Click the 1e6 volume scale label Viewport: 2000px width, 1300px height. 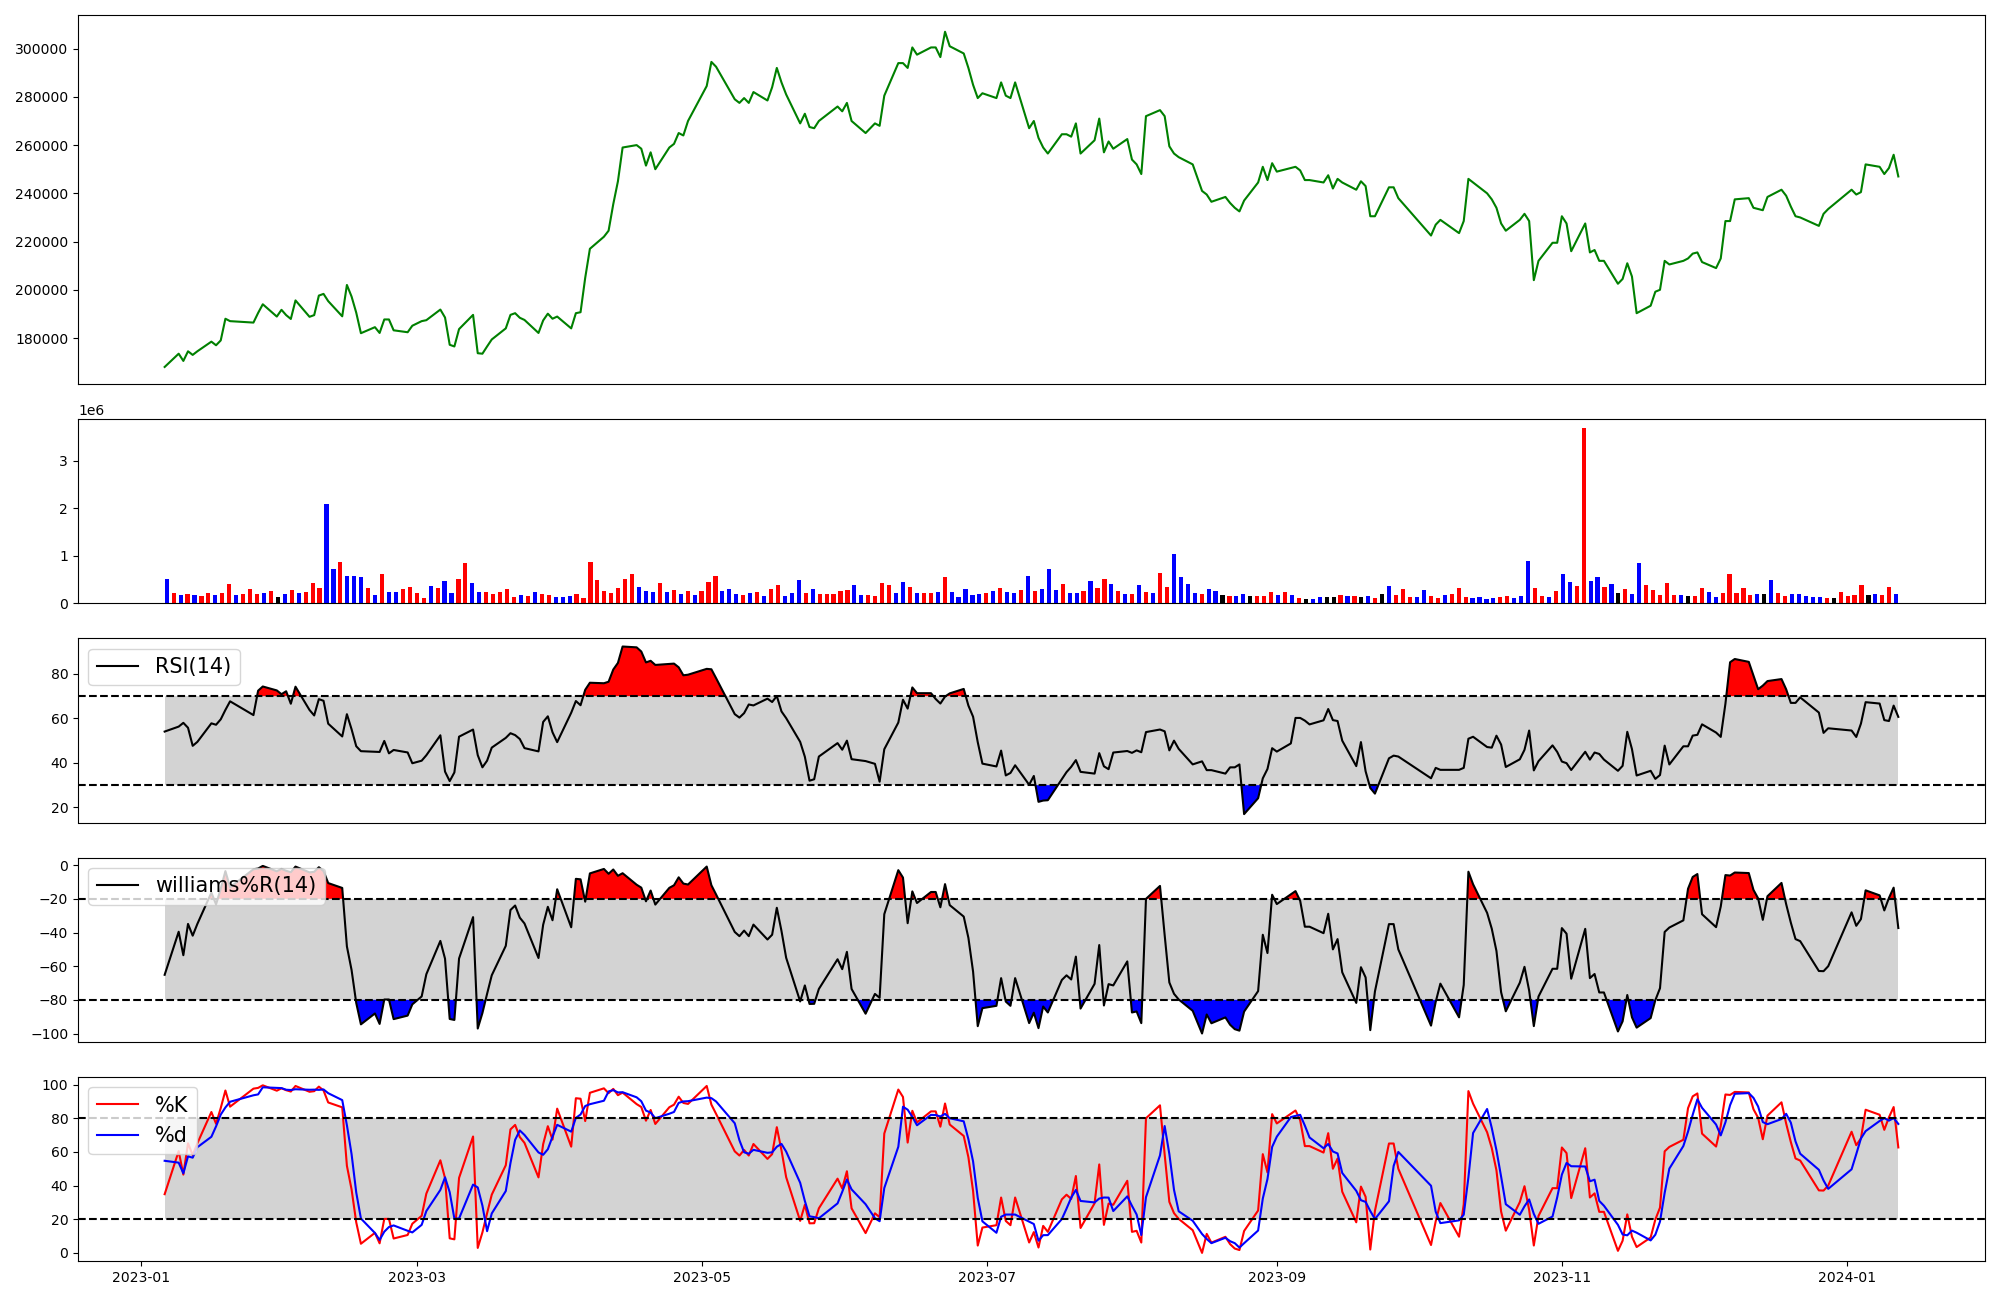91,411
